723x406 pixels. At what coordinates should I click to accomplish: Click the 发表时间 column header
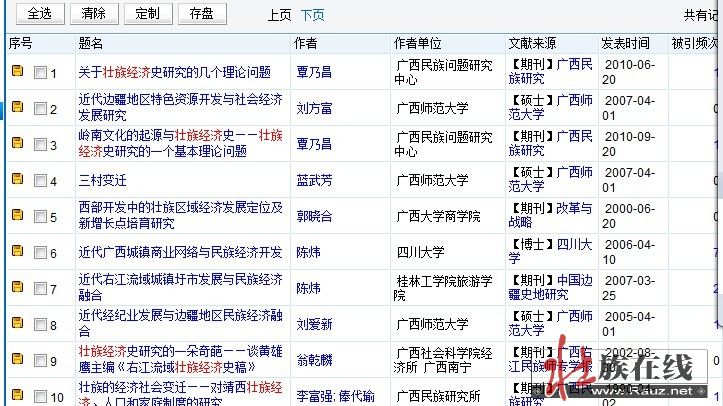[625, 43]
